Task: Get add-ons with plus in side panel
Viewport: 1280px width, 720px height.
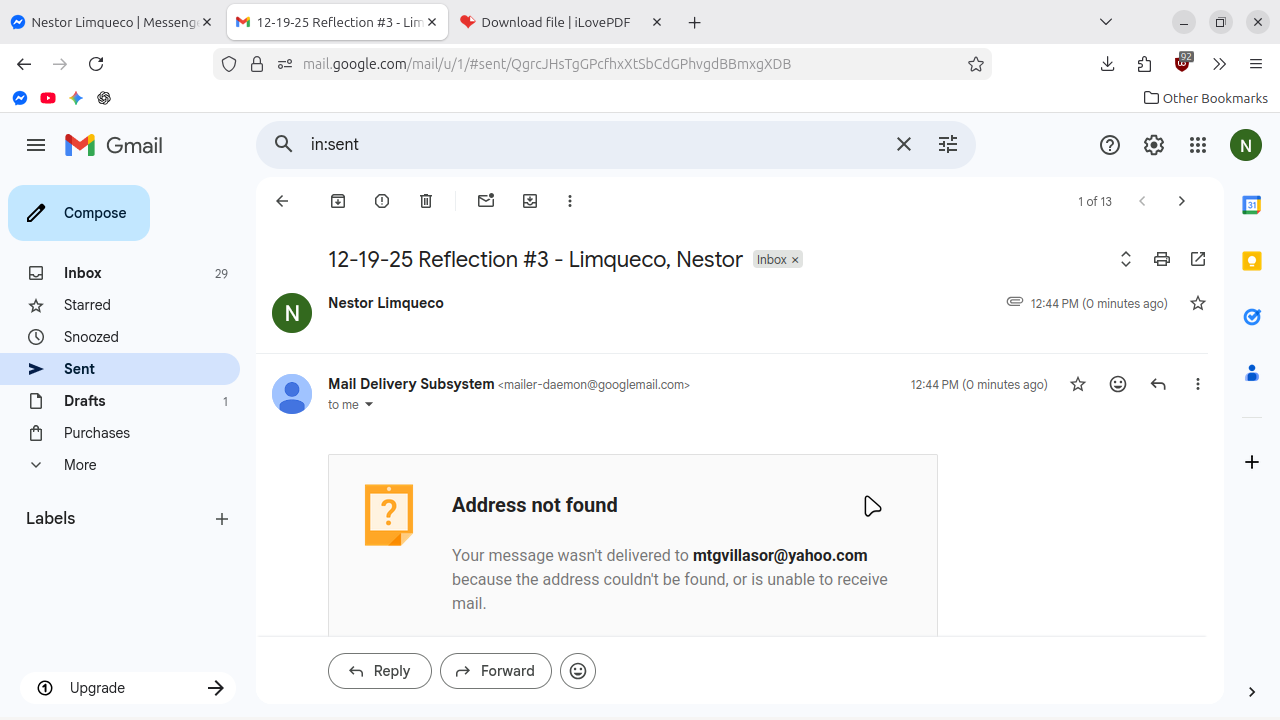Action: pyautogui.click(x=1251, y=462)
